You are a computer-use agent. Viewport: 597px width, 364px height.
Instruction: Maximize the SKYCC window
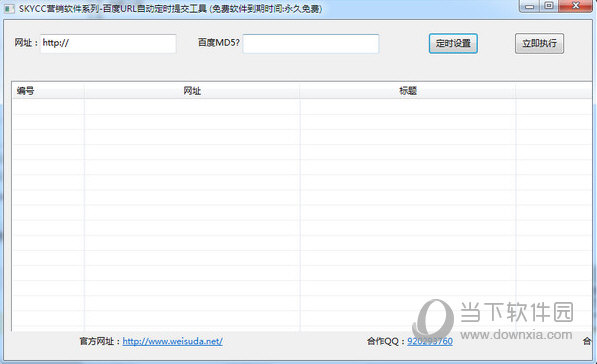coord(549,6)
